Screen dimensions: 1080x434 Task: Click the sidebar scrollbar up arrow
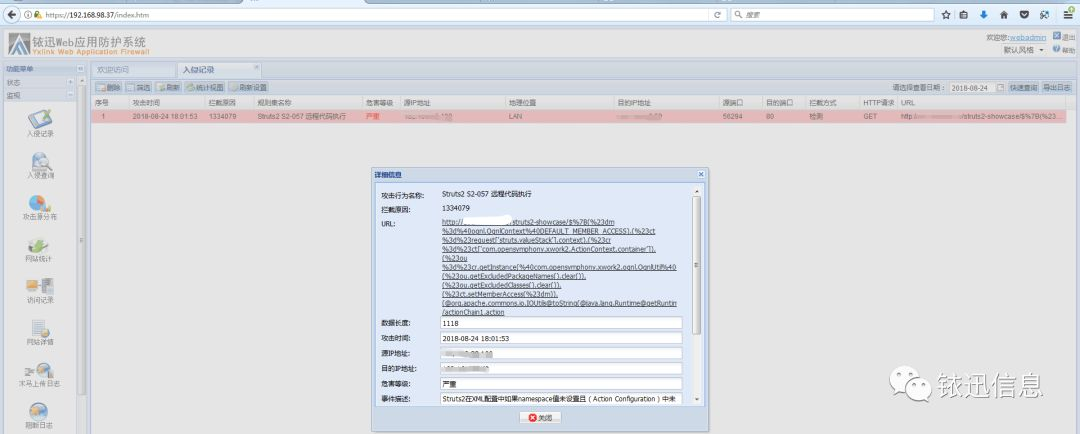83,82
